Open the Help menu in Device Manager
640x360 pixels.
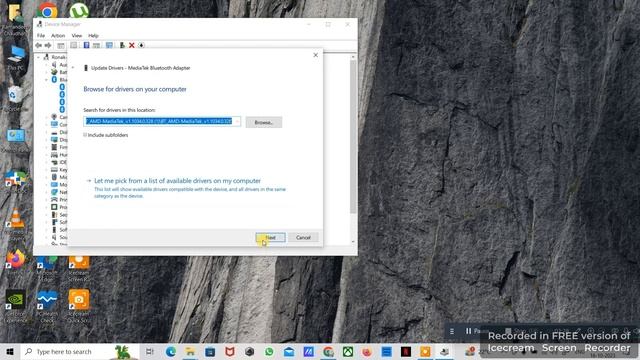pos(93,36)
